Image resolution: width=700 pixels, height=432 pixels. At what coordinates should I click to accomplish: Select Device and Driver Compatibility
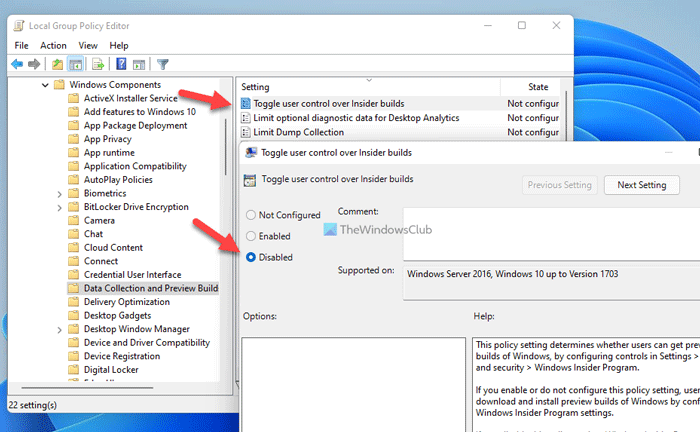coord(147,343)
